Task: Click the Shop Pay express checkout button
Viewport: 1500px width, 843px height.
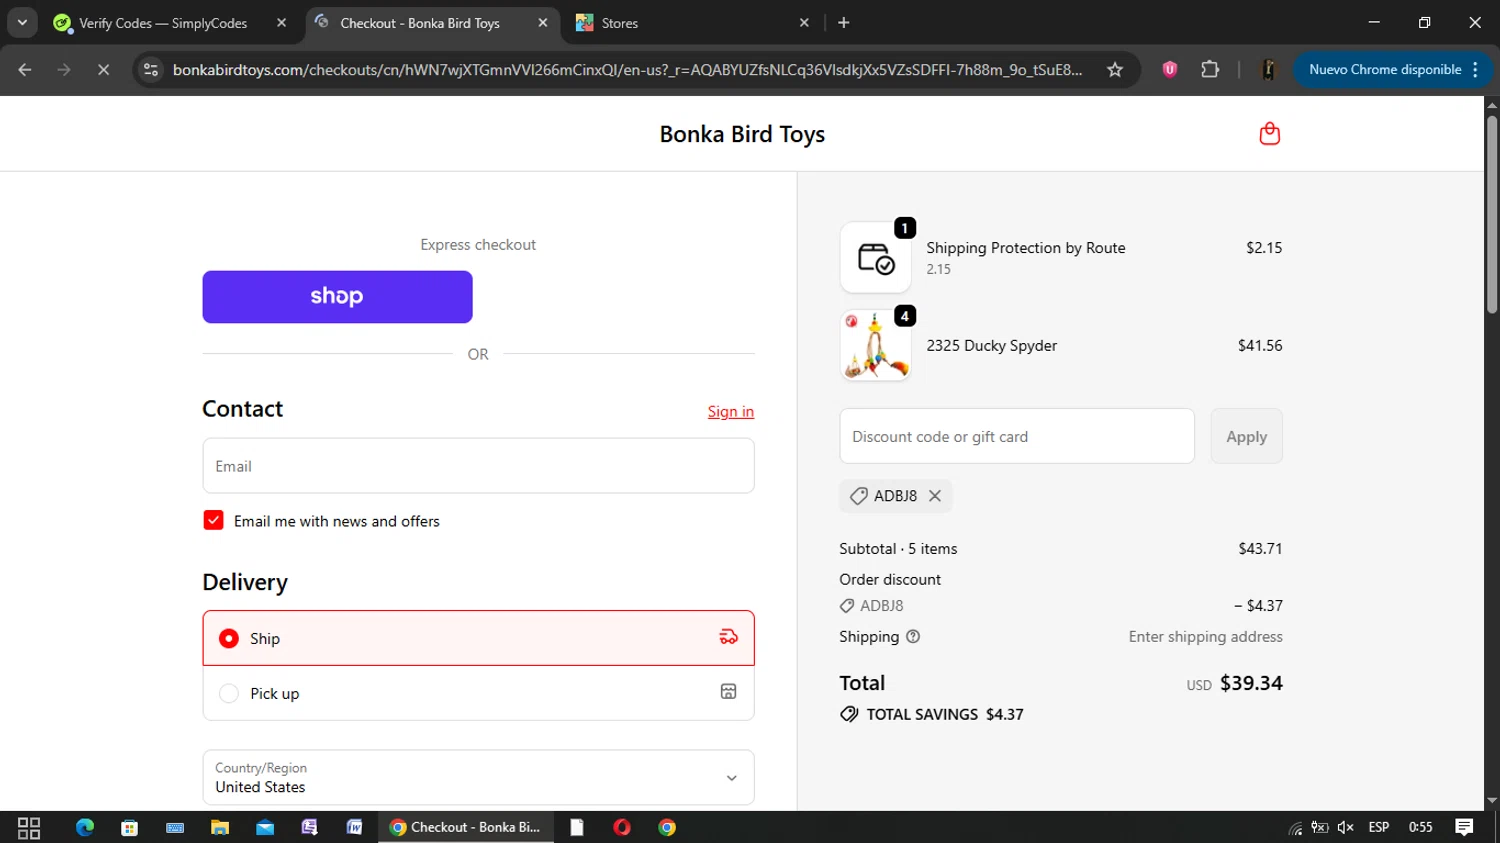Action: 337,297
